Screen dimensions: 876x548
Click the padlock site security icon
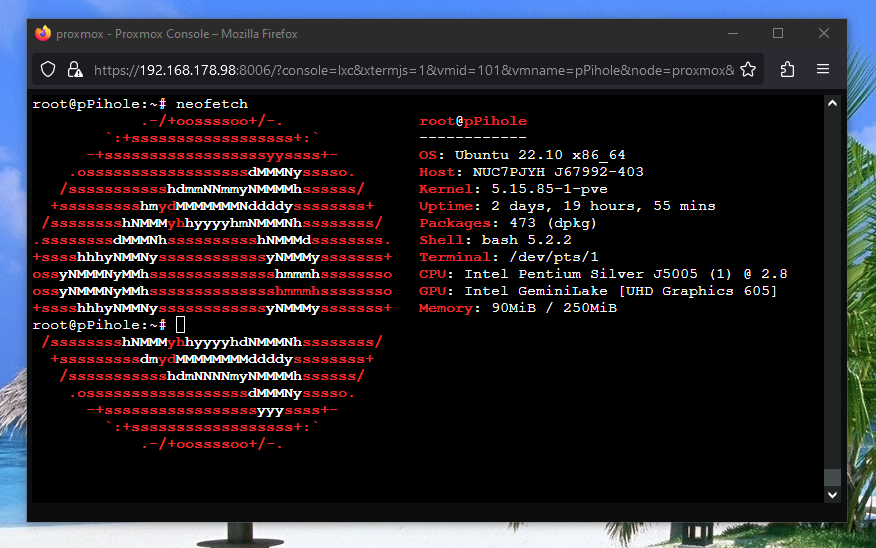point(75,70)
